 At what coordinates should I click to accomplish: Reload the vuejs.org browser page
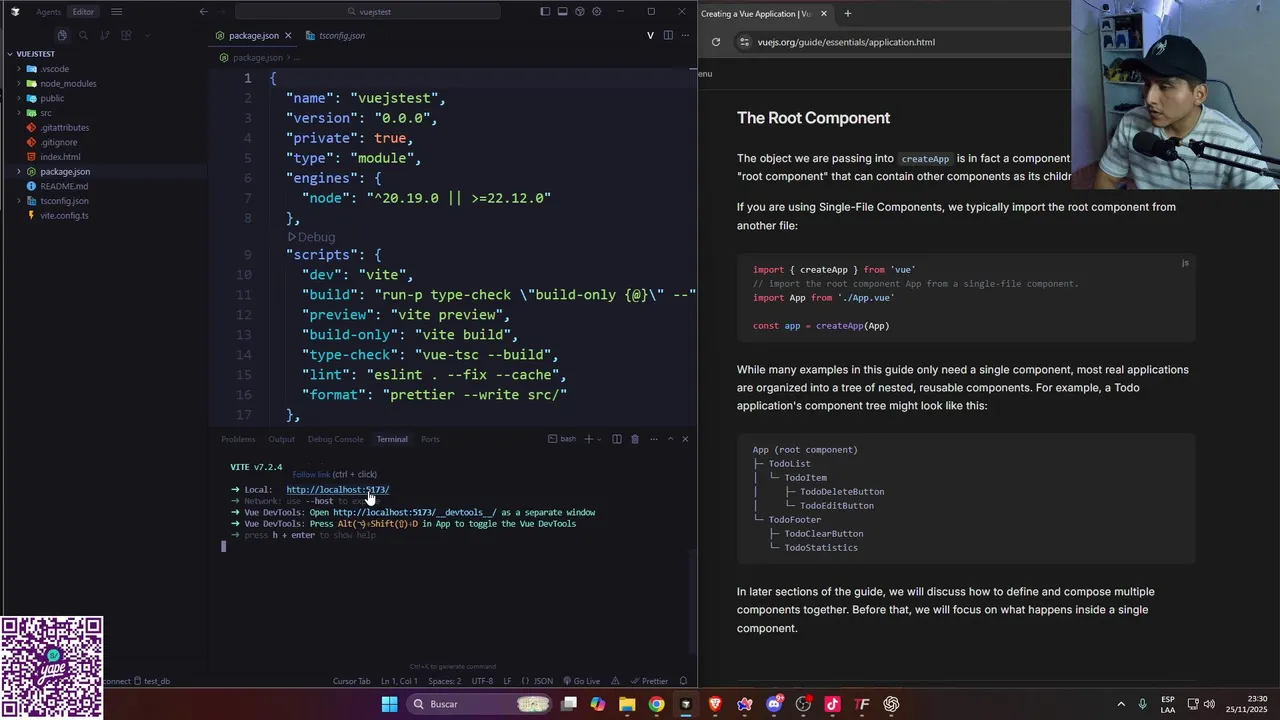tap(716, 42)
